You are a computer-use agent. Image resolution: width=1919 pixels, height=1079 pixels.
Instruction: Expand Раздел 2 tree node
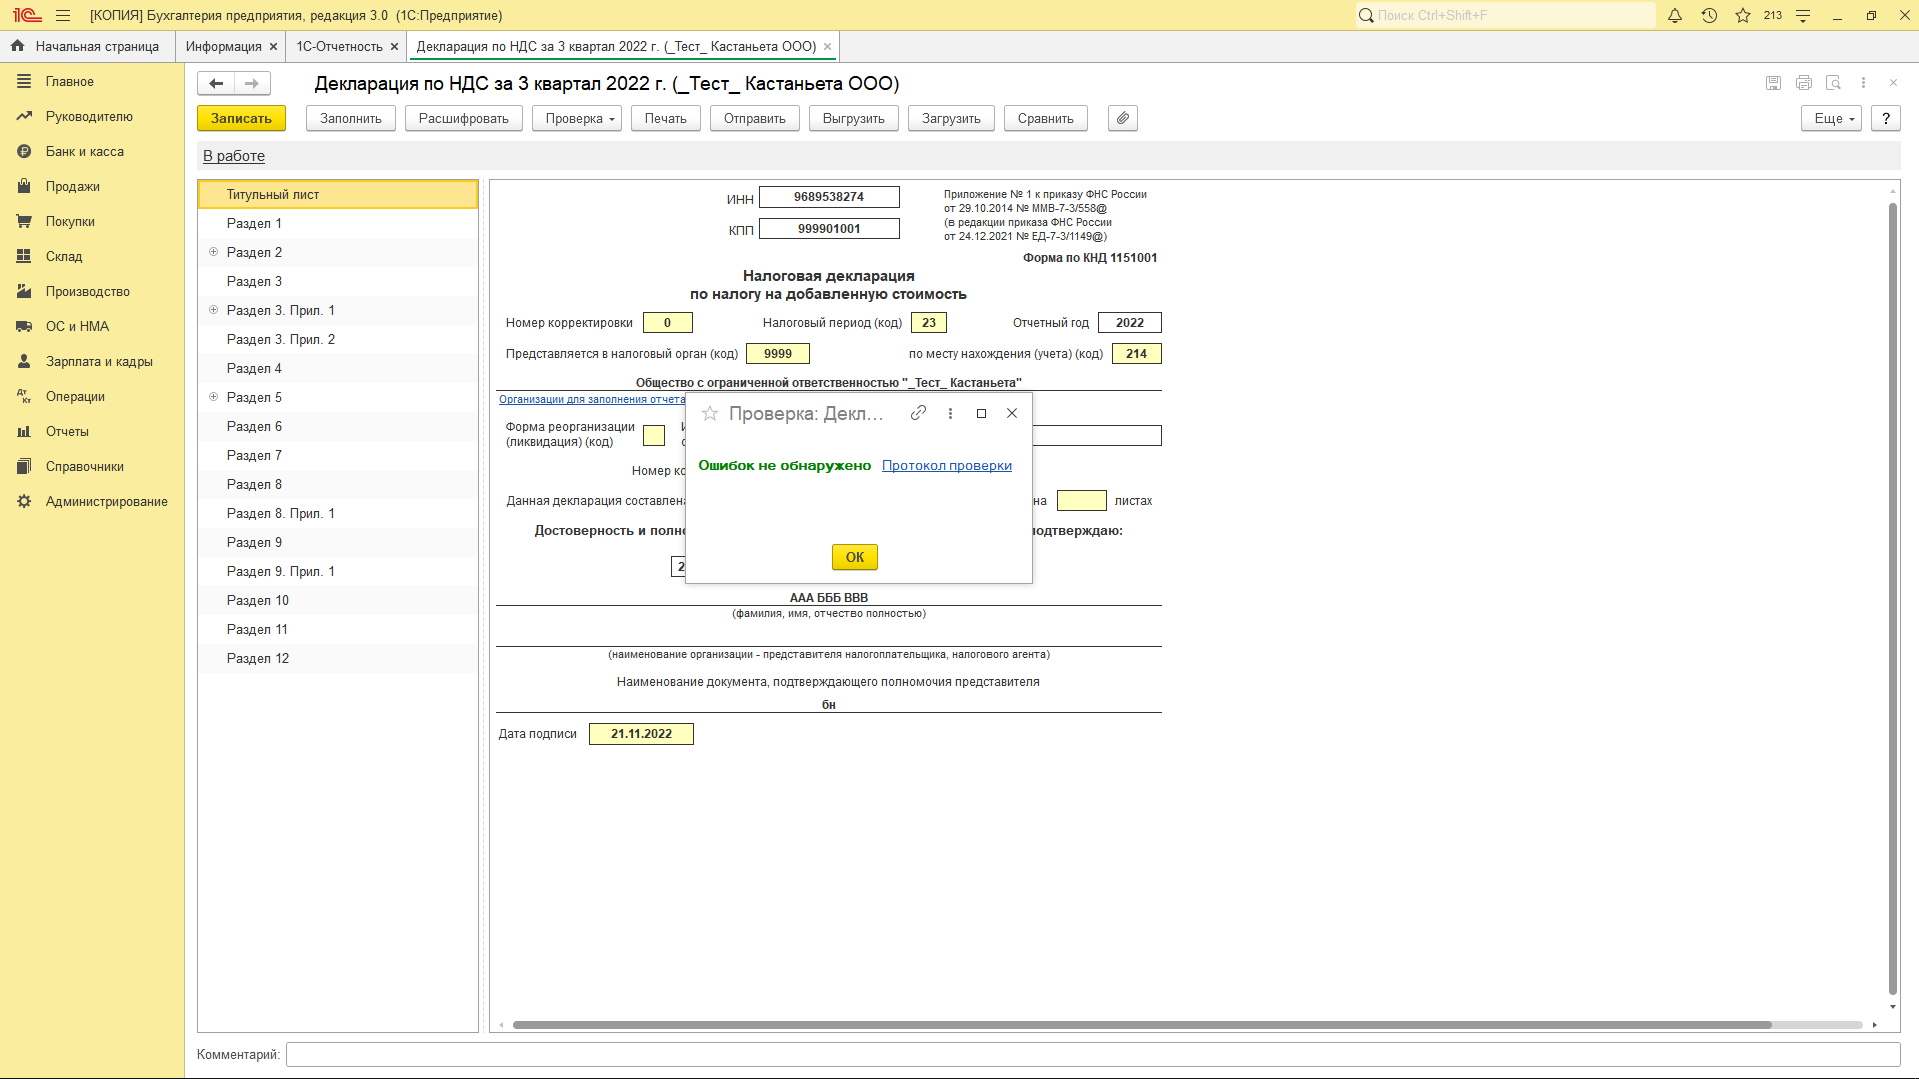pyautogui.click(x=213, y=252)
